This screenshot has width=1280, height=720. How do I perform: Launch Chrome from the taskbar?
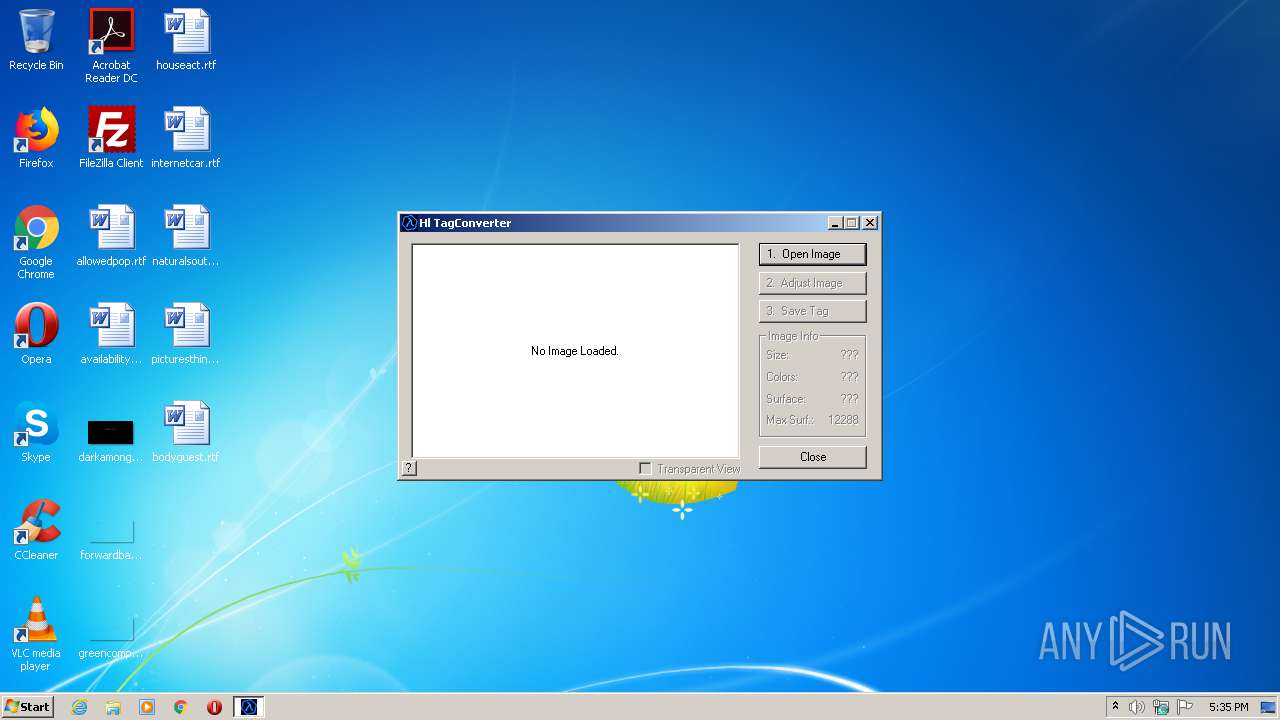pos(181,707)
